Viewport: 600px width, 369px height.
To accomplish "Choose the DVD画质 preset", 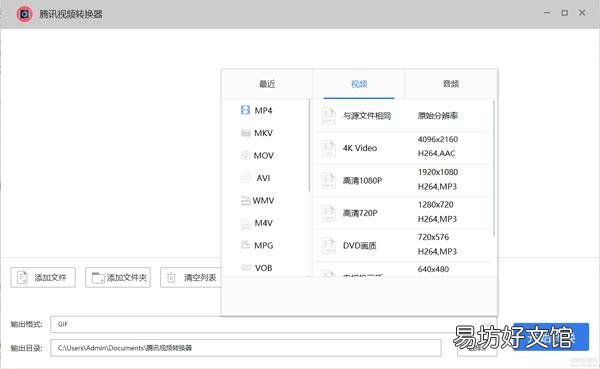I will 402,246.
